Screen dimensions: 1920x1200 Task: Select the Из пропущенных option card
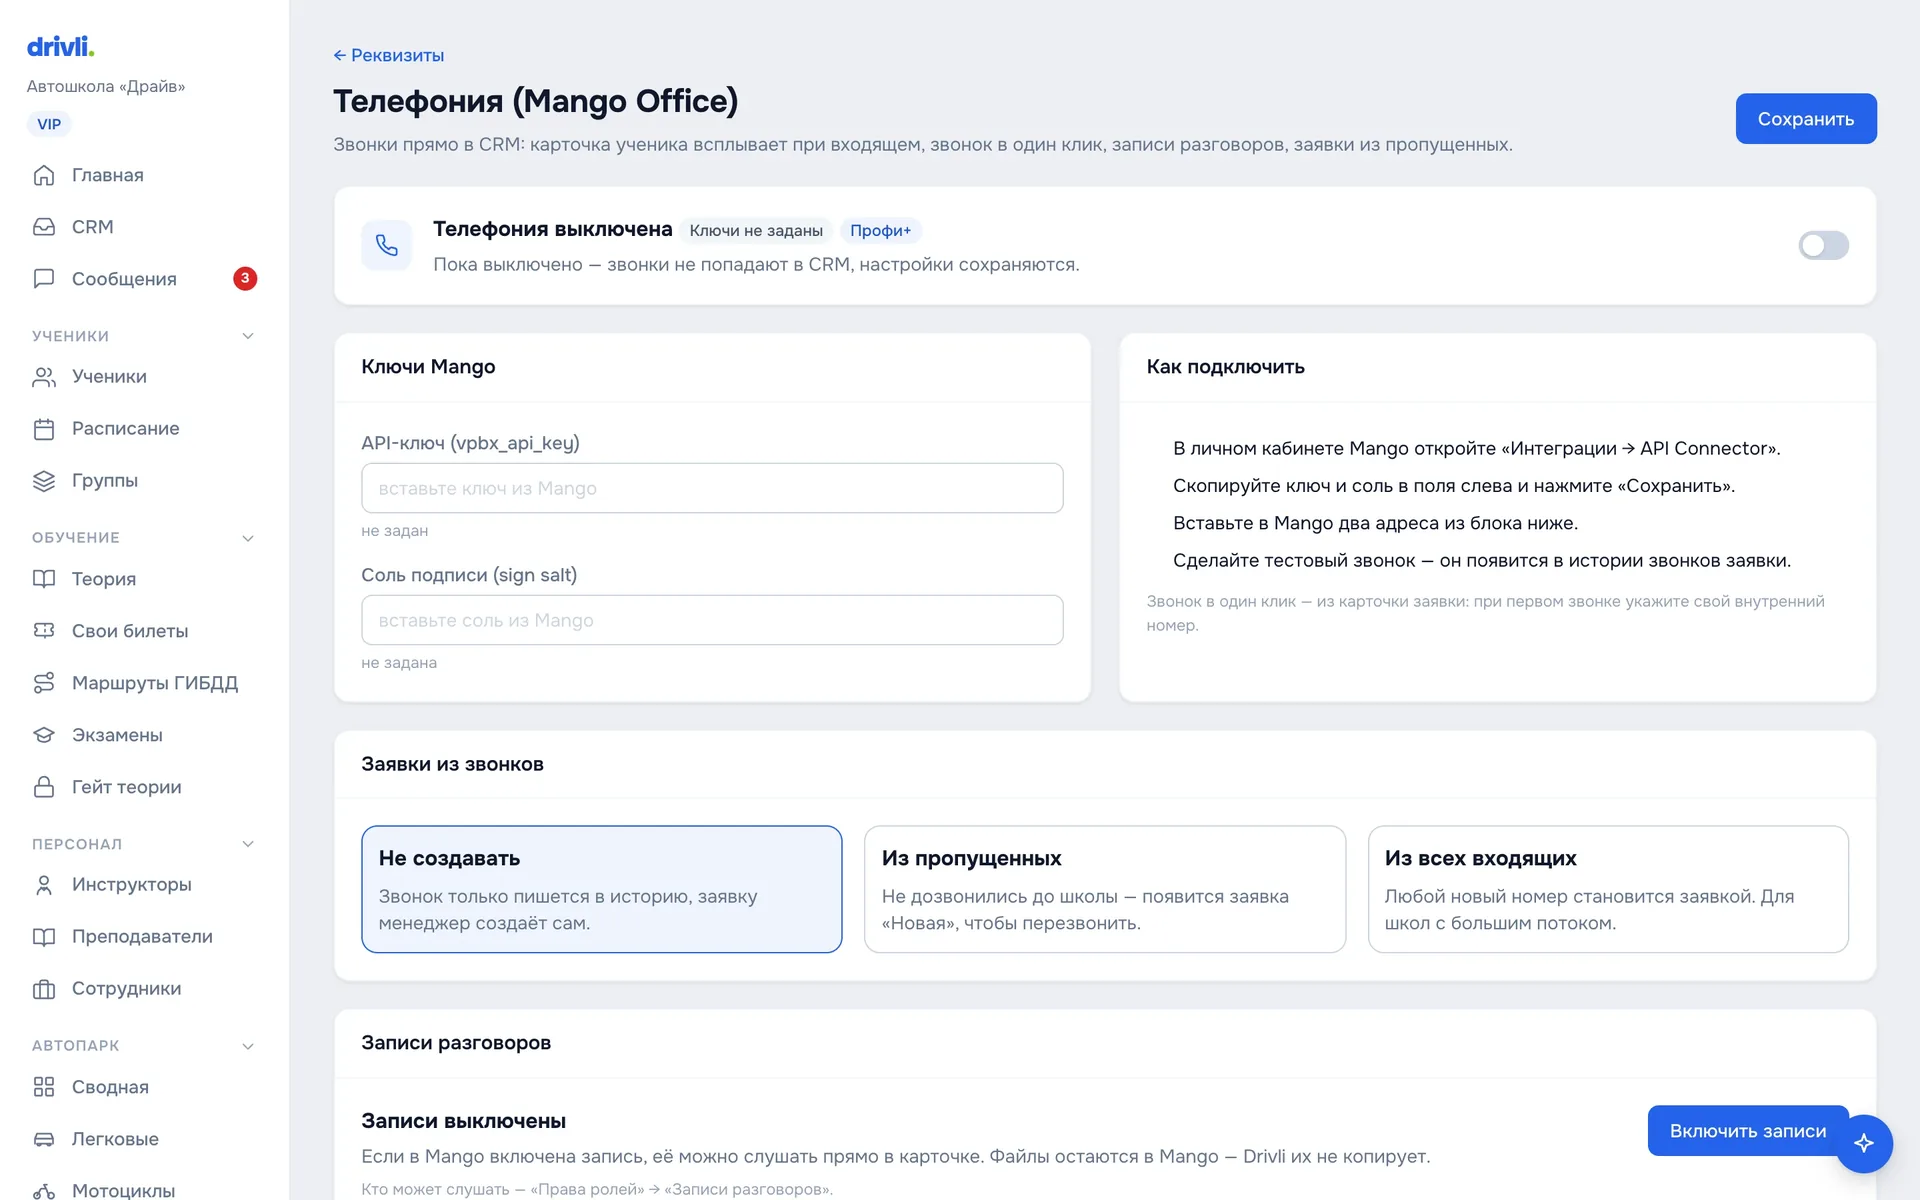click(x=1105, y=889)
